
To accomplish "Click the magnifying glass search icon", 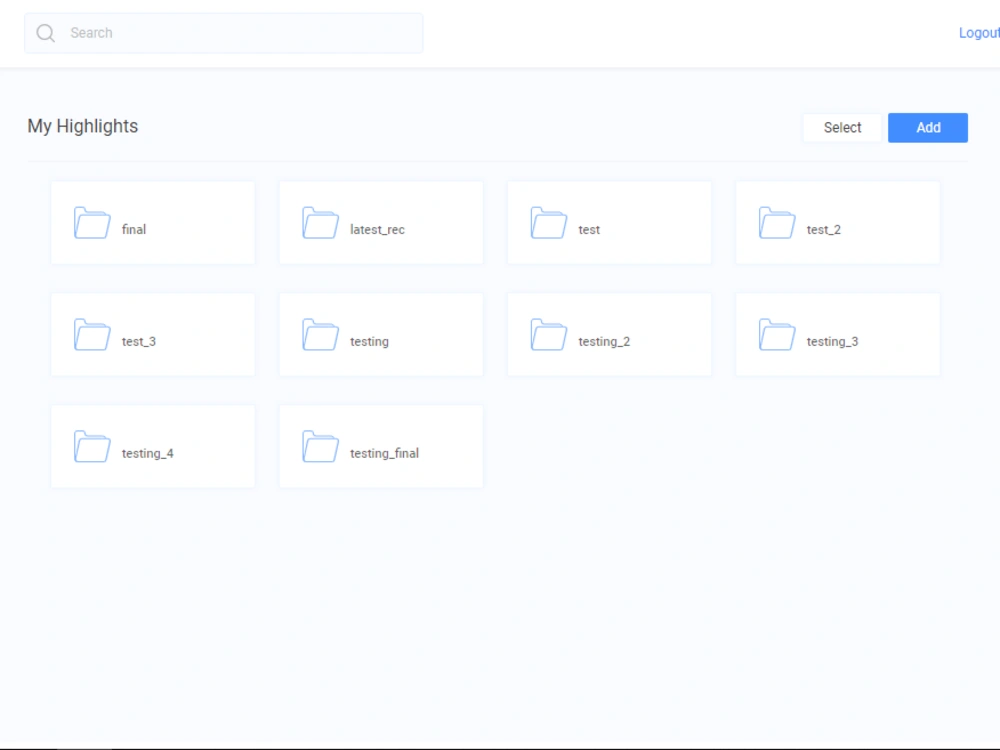I will 45,33.
